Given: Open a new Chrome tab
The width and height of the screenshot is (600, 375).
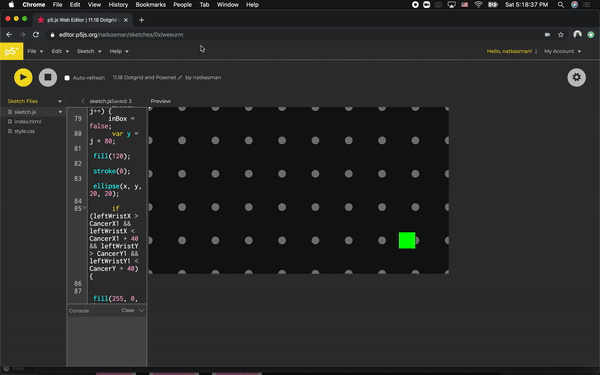Looking at the screenshot, I should pos(142,20).
